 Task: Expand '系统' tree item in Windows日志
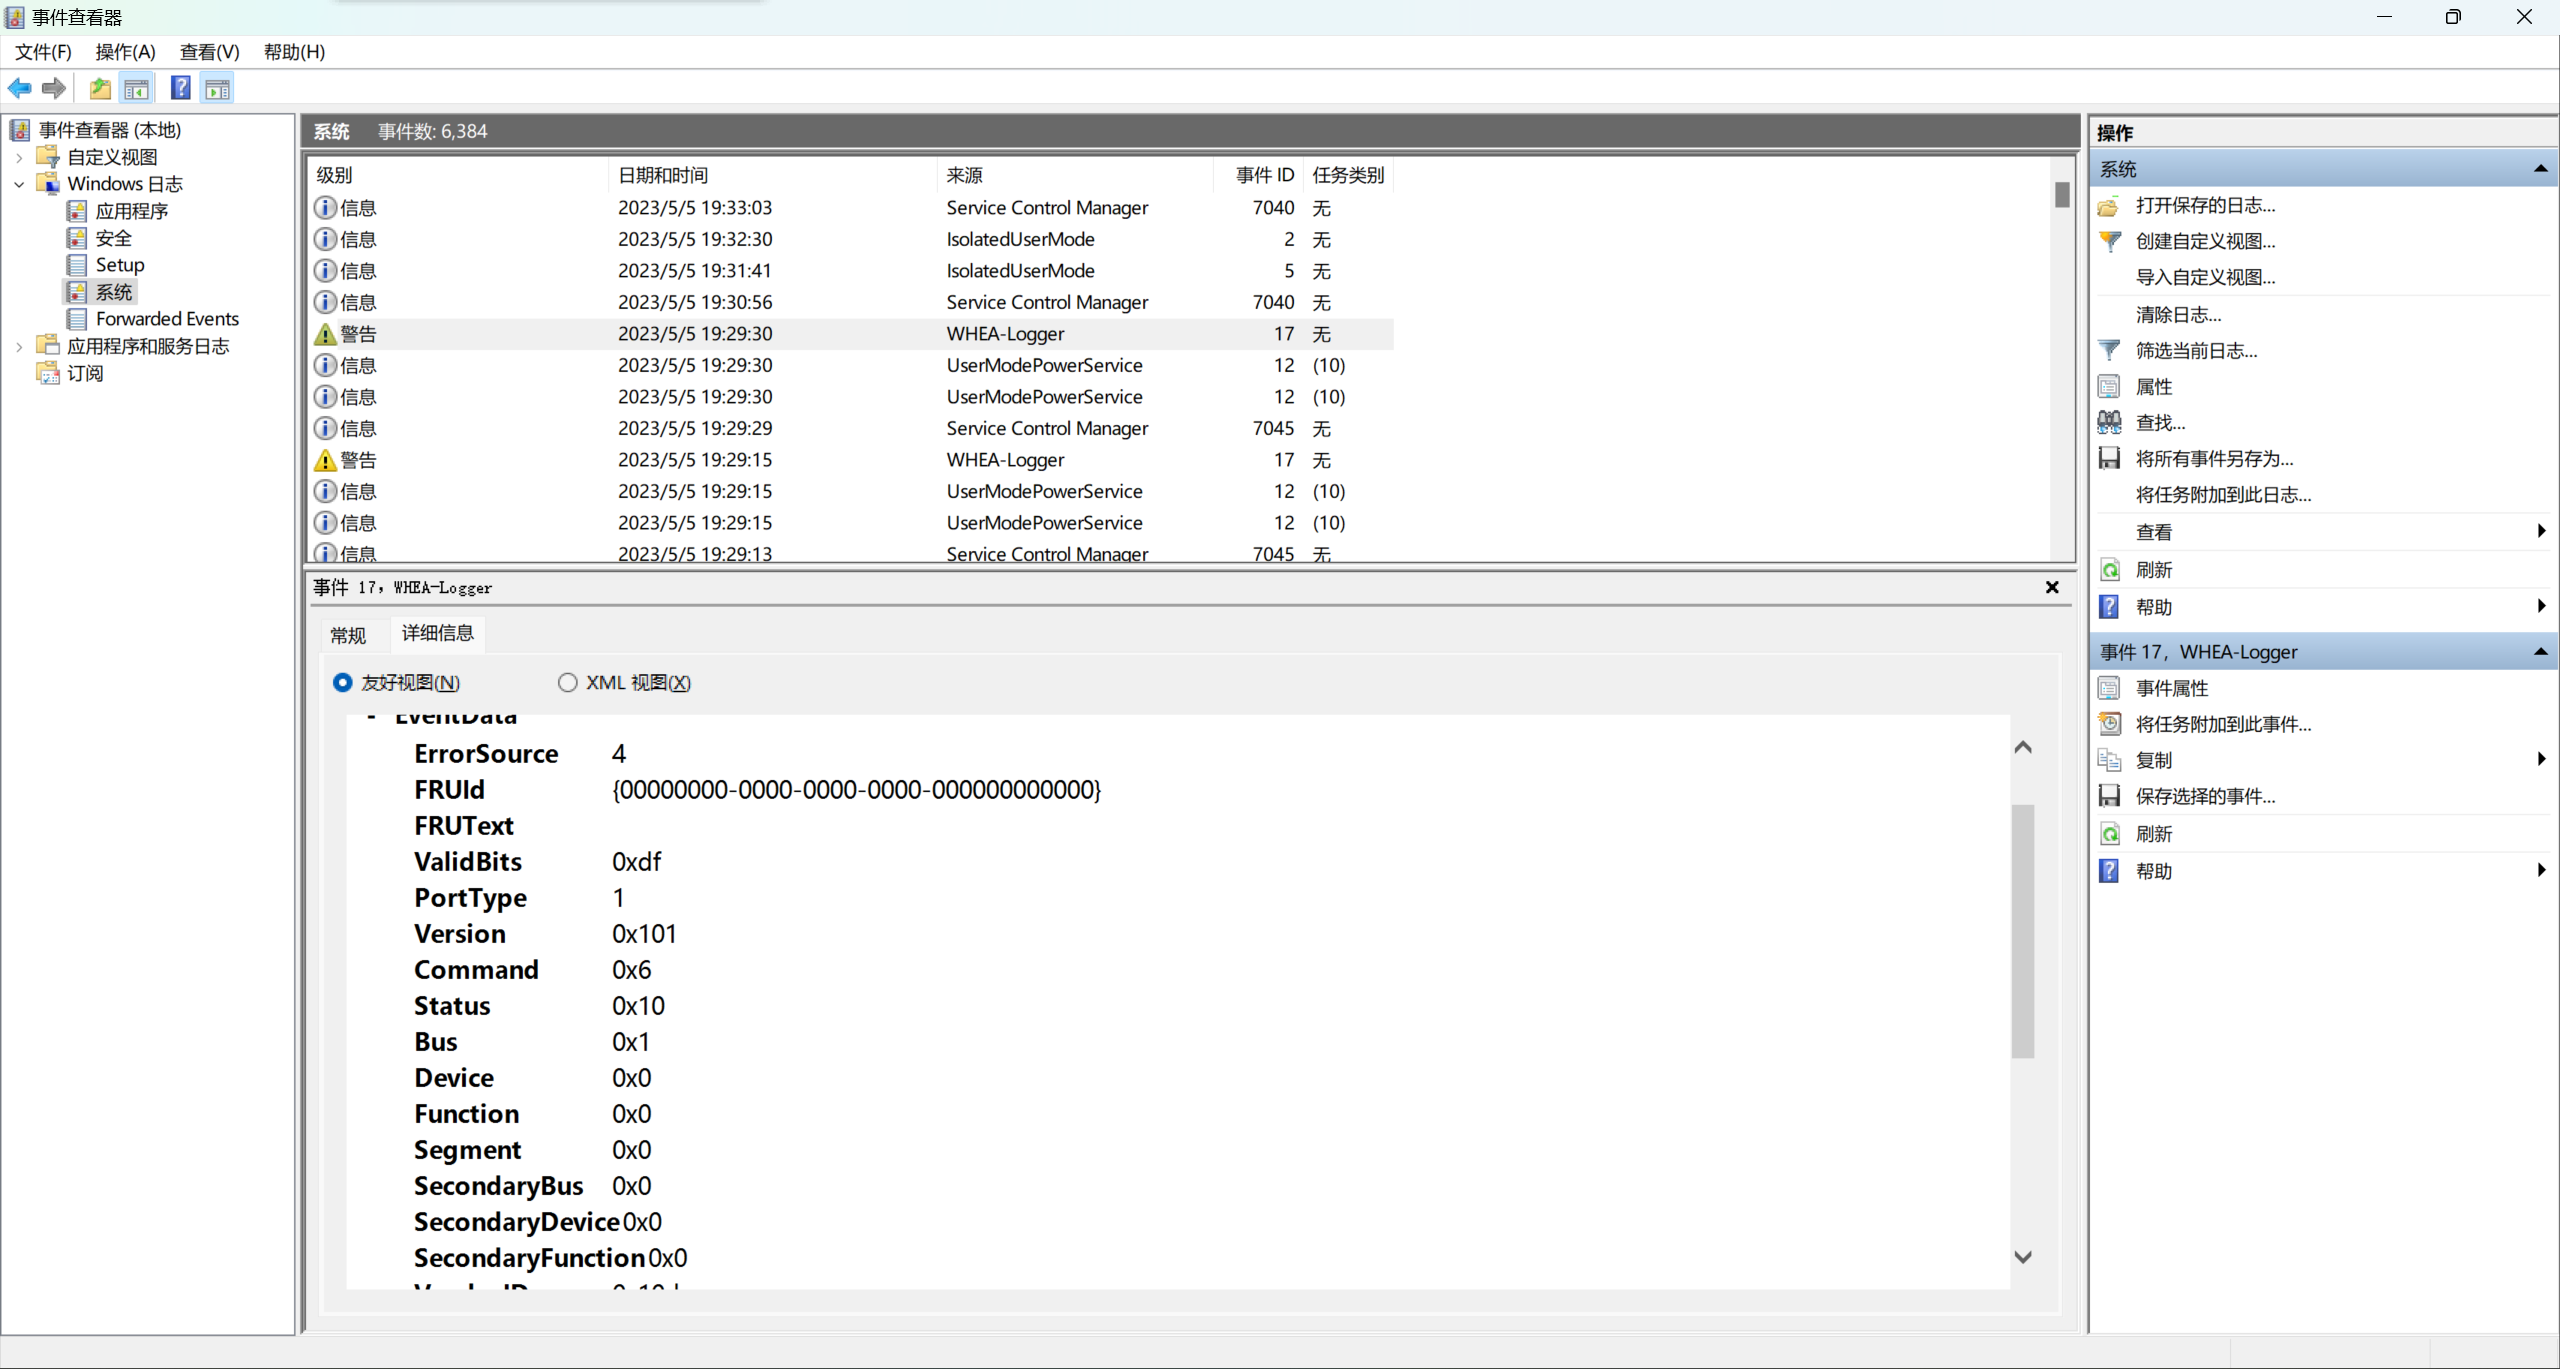point(115,291)
